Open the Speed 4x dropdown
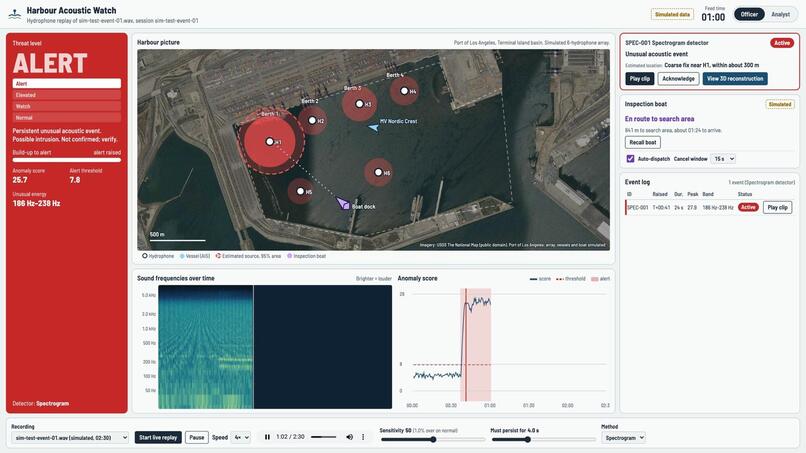Image resolution: width=806 pixels, height=453 pixels. click(241, 438)
